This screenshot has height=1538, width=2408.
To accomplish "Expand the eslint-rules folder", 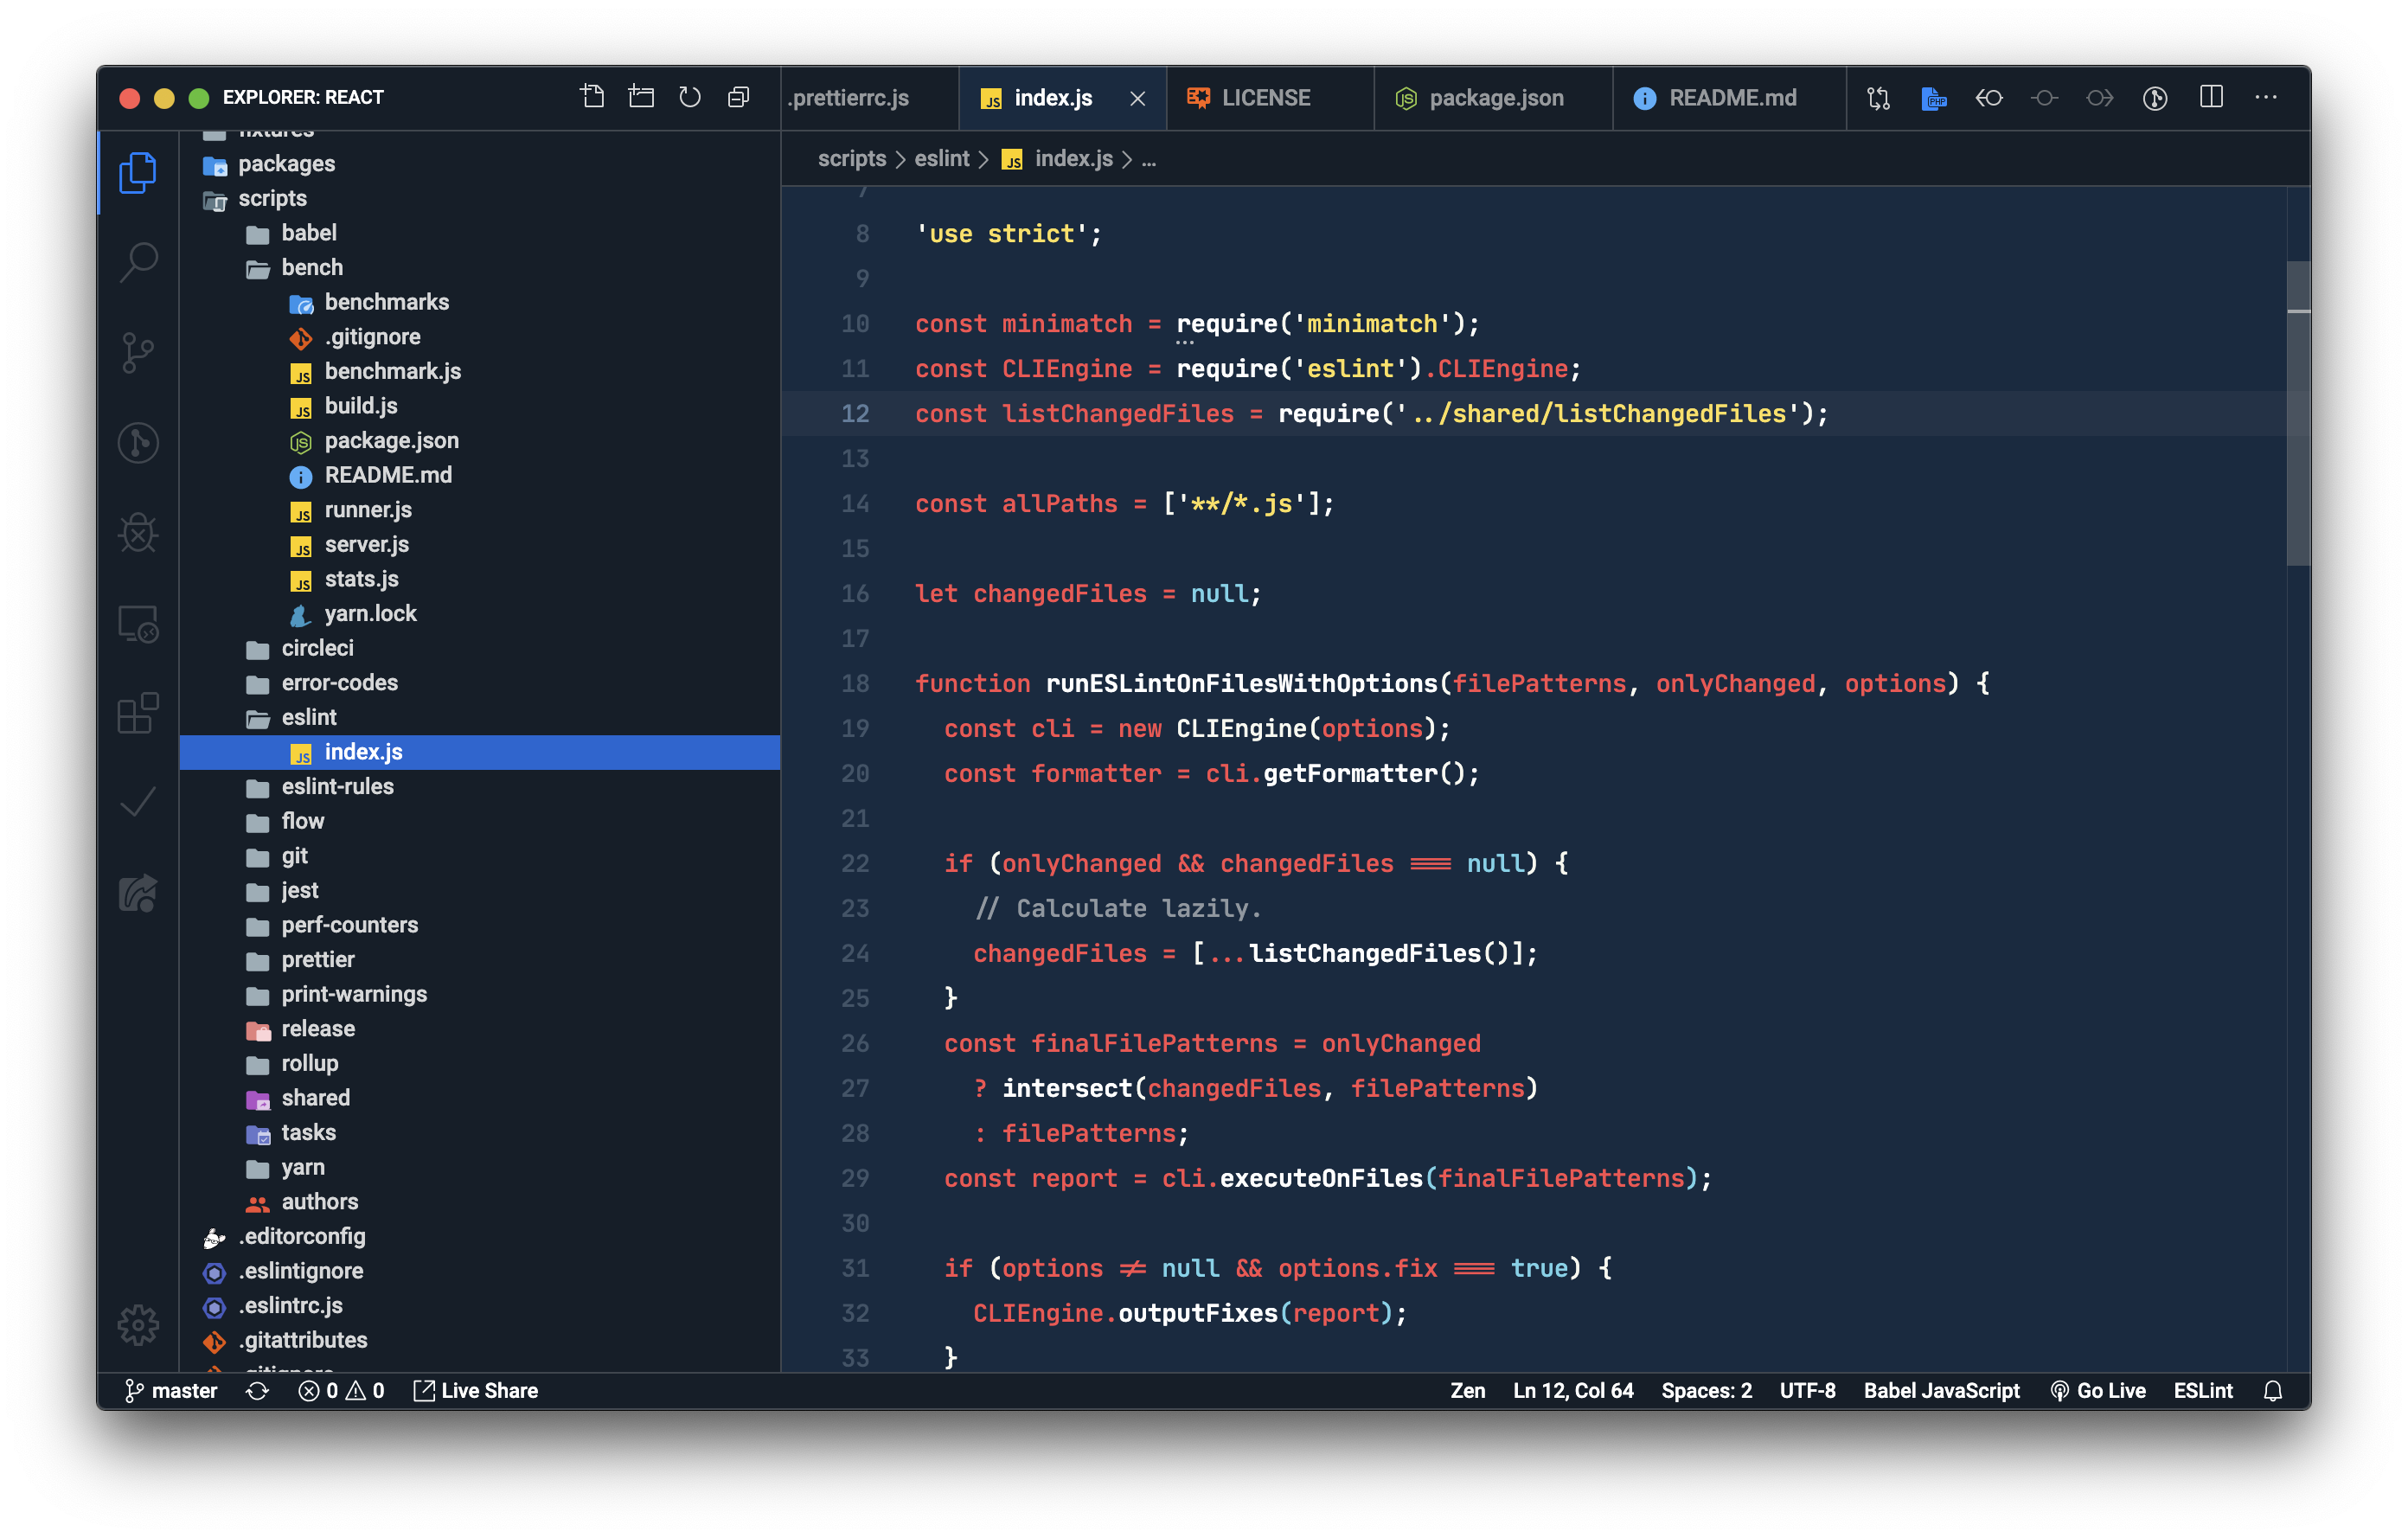I will pyautogui.click(x=337, y=786).
